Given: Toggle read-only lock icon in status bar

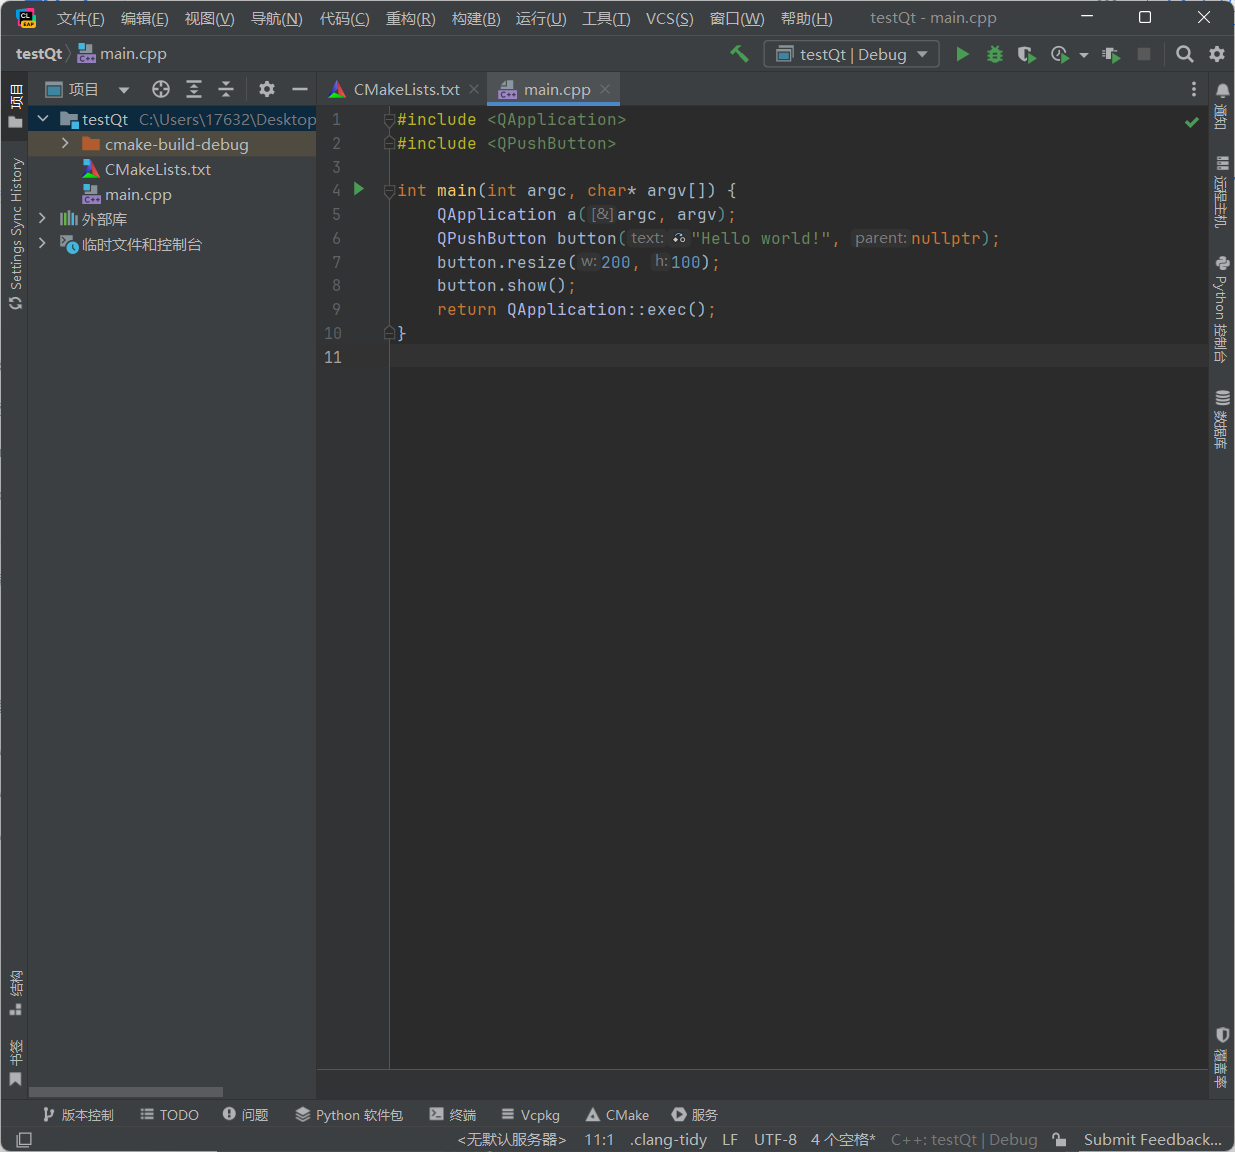Looking at the screenshot, I should coord(1059,1139).
